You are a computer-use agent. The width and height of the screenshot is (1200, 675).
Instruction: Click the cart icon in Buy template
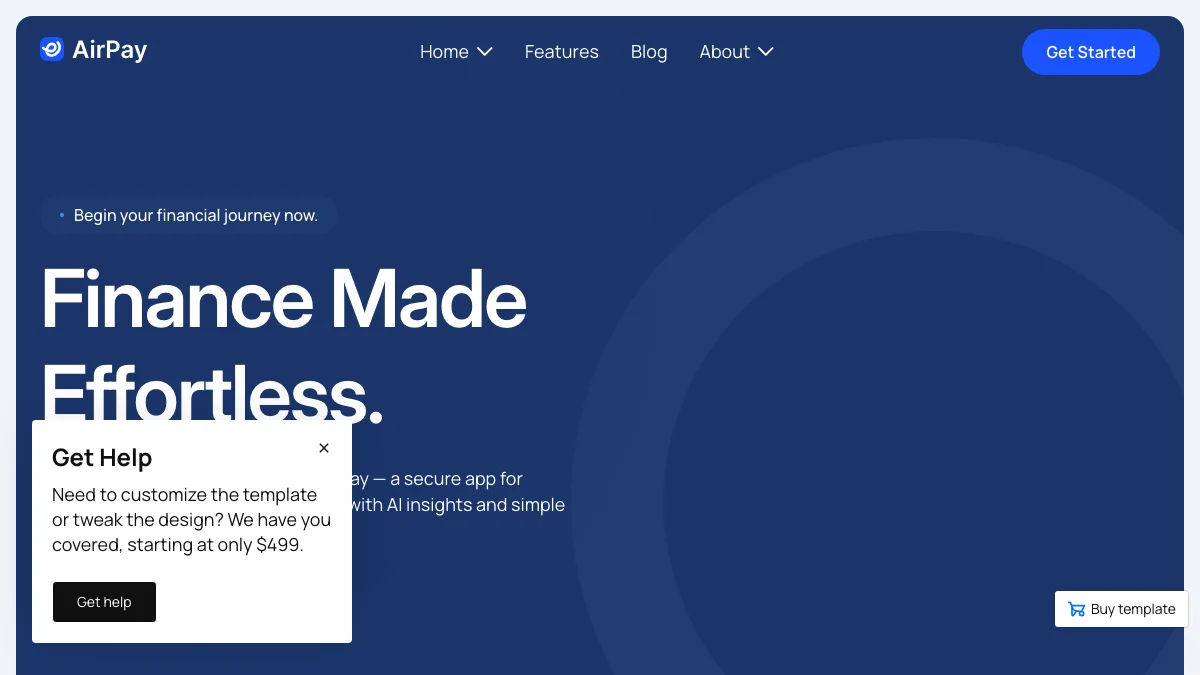pyautogui.click(x=1076, y=609)
